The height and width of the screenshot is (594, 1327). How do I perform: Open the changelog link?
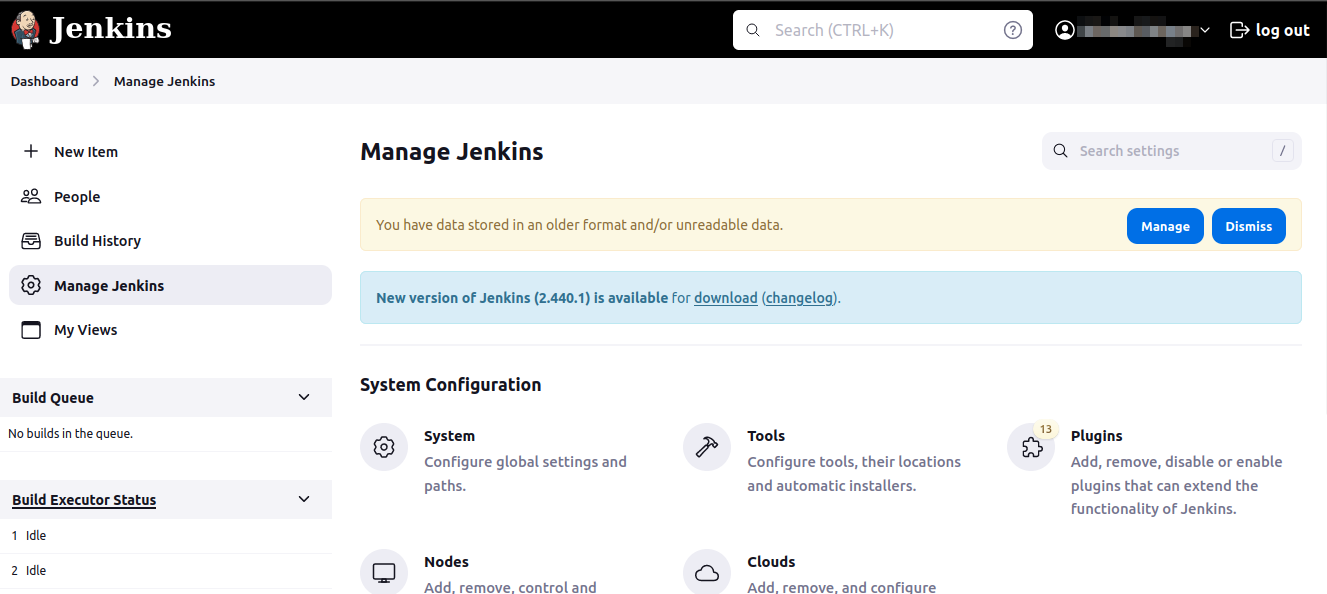point(800,298)
